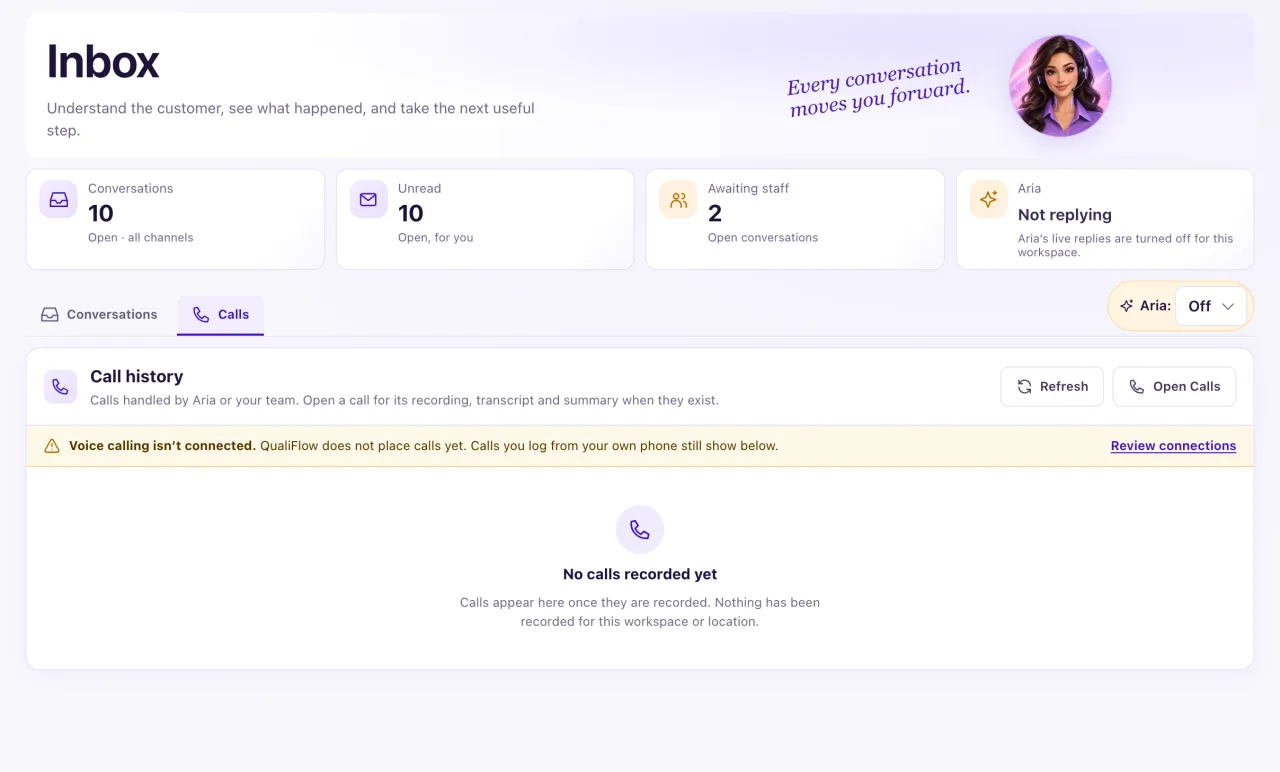Click the warning triangle icon in banner

coord(52,446)
